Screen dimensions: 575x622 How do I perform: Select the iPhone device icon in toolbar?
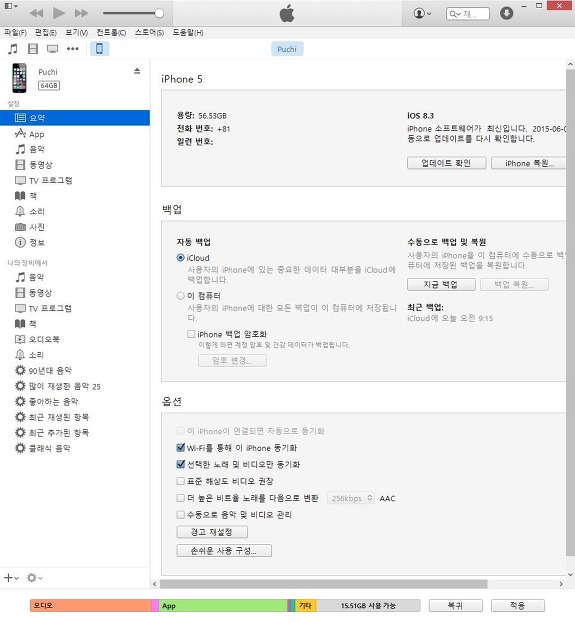pos(100,49)
